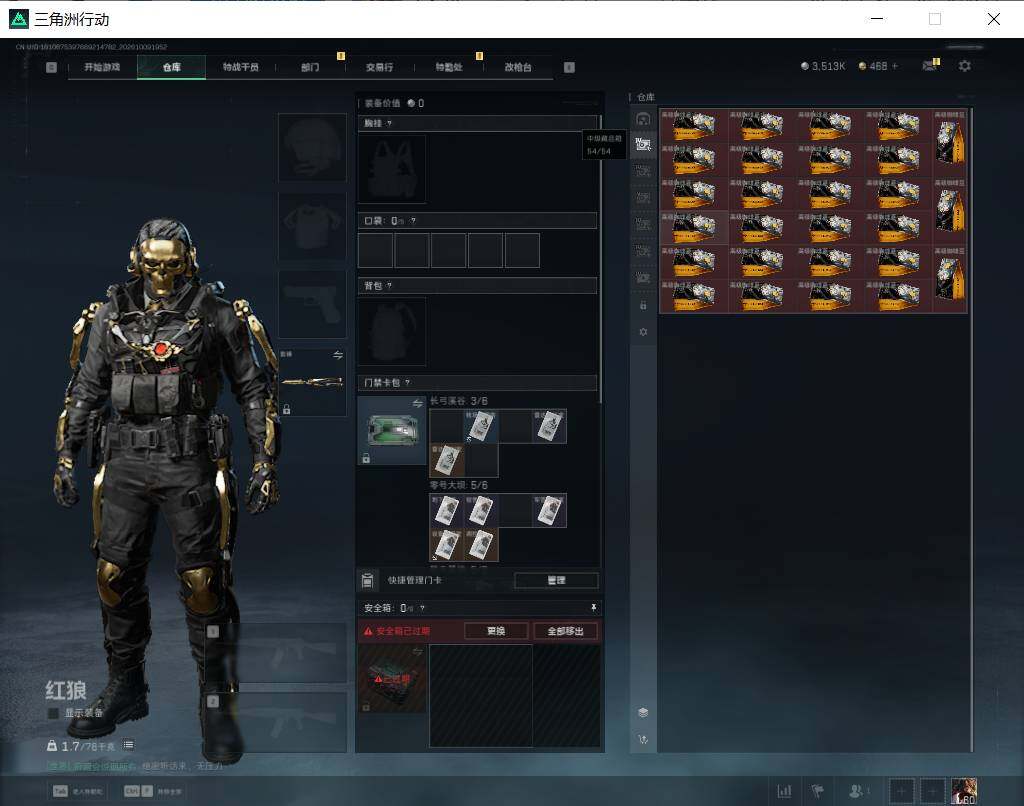Click the warehouse sidebar gear icon
The image size is (1024, 806).
(x=643, y=332)
